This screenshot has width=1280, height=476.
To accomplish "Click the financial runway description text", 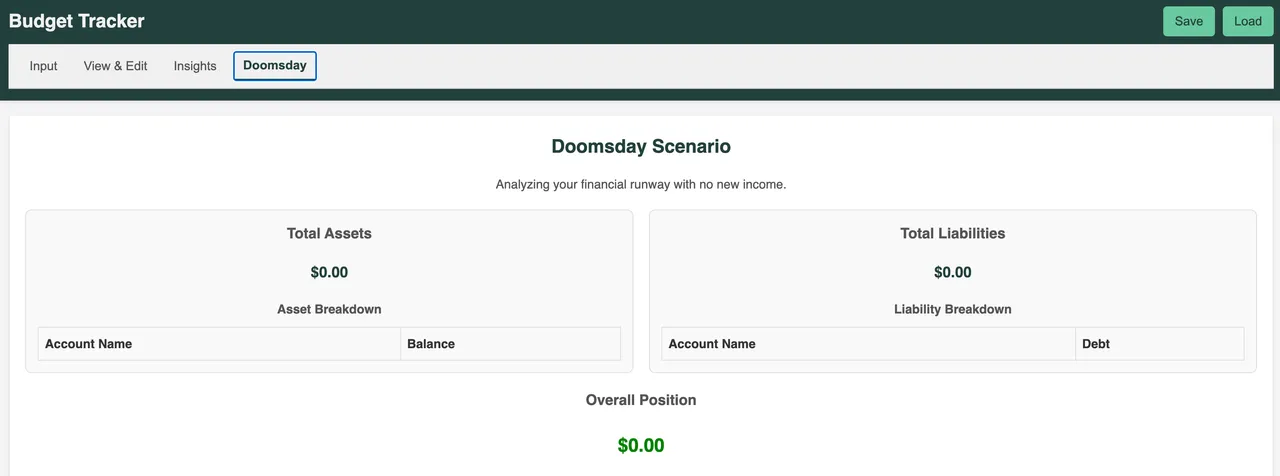I will 641,185.
